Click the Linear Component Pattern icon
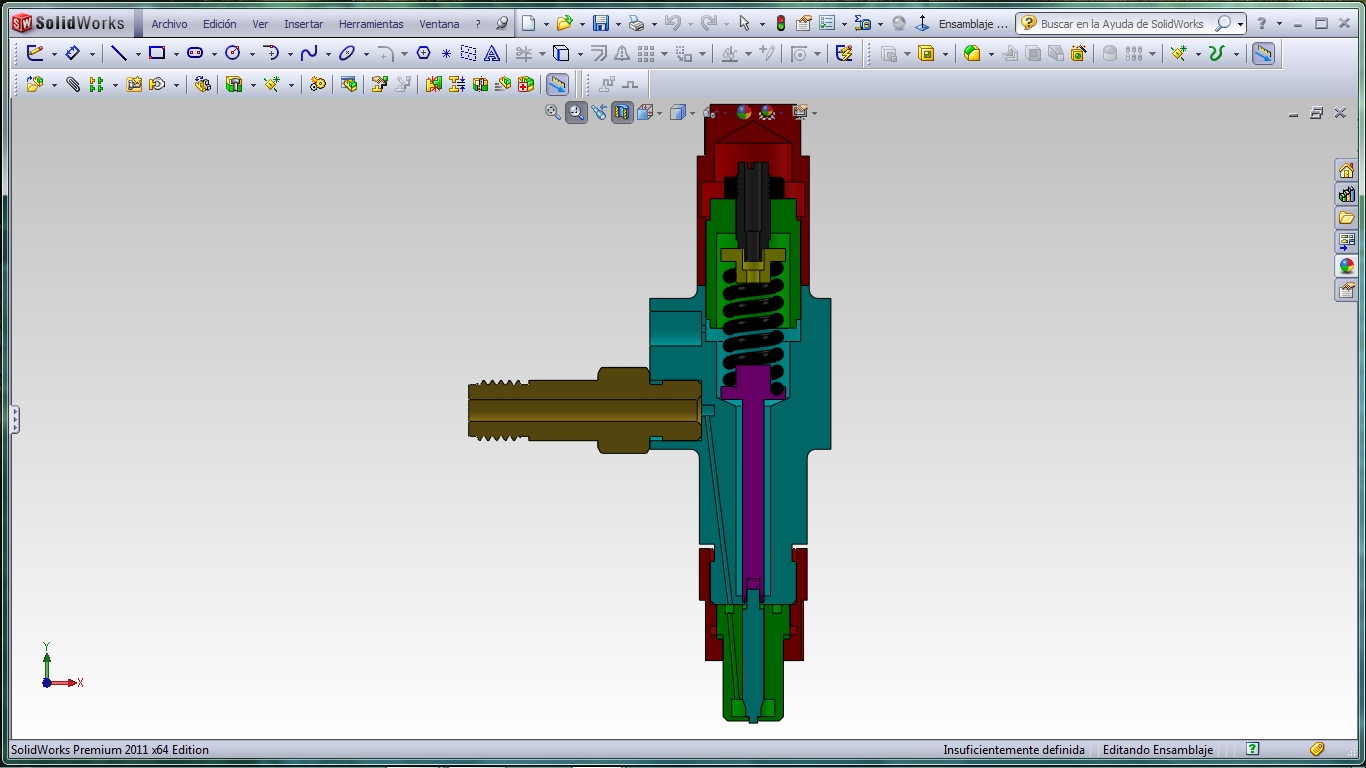The height and width of the screenshot is (768, 1366). coord(96,85)
